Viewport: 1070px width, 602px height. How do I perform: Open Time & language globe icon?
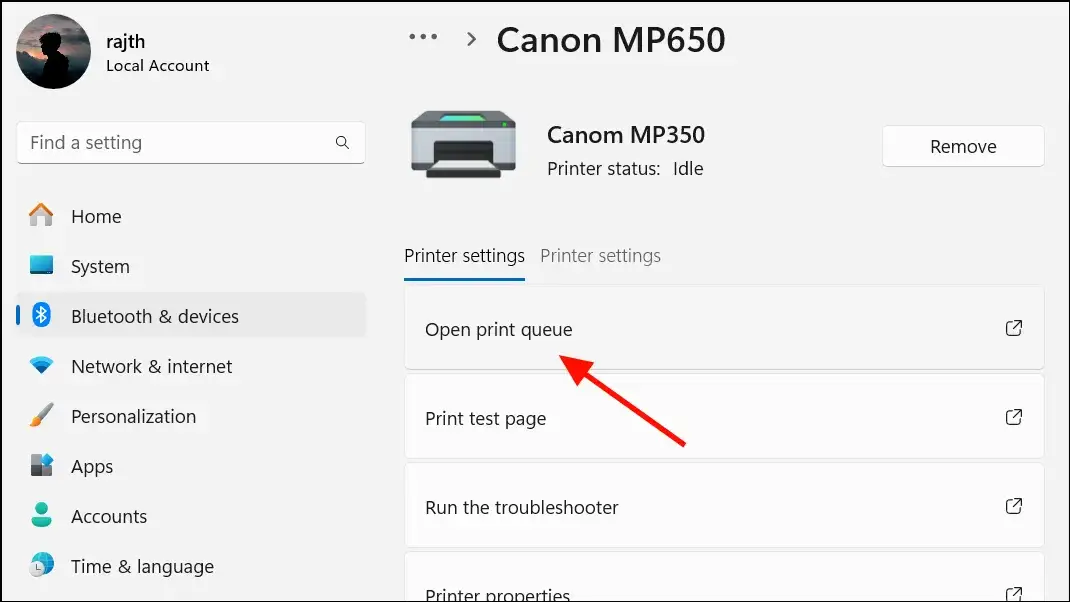(x=41, y=565)
